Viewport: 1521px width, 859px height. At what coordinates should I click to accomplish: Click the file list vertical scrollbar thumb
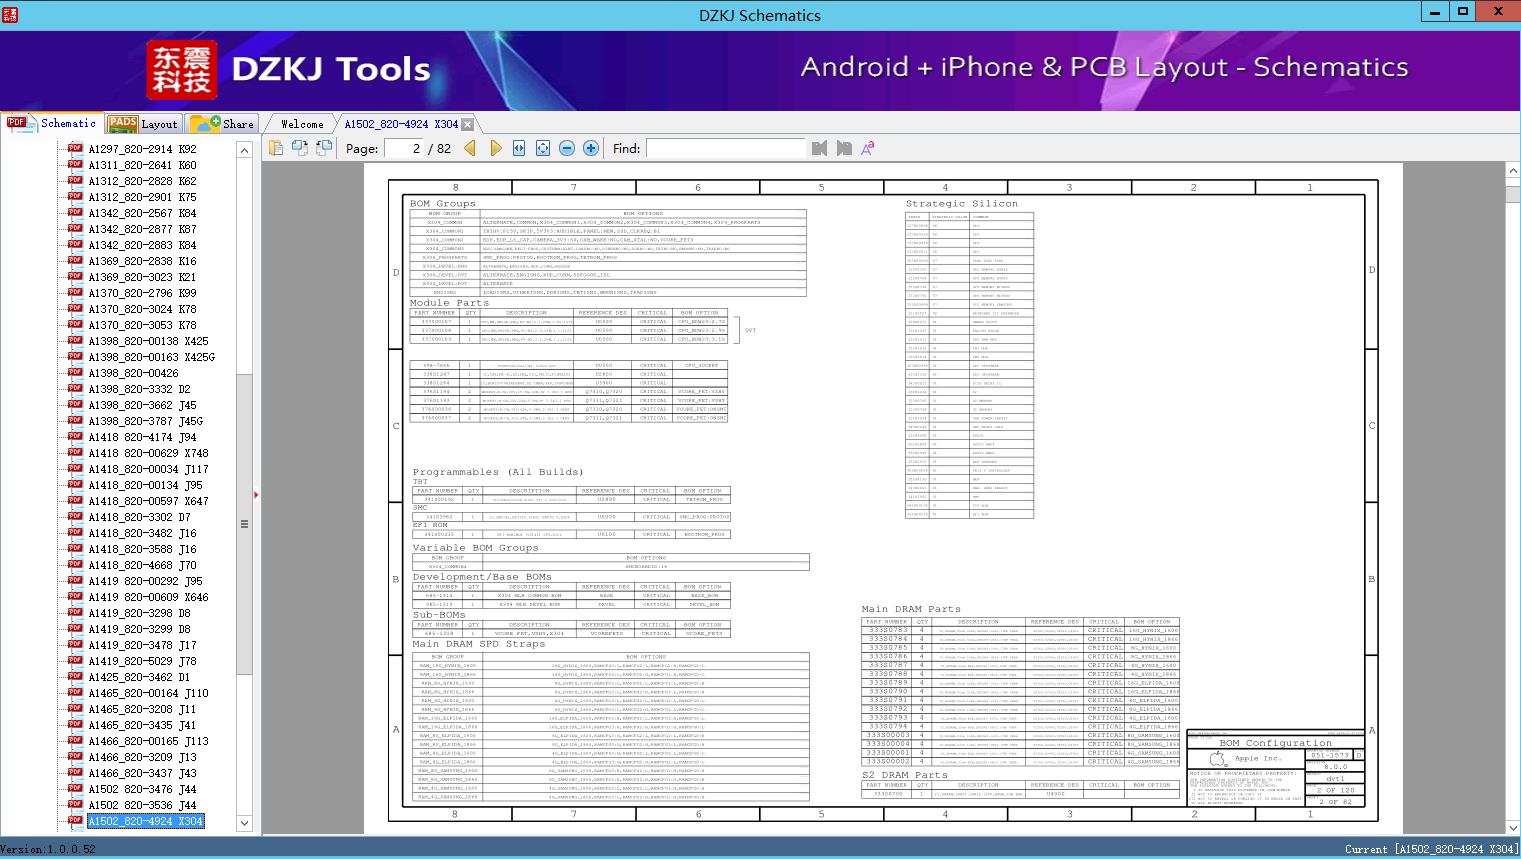244,523
